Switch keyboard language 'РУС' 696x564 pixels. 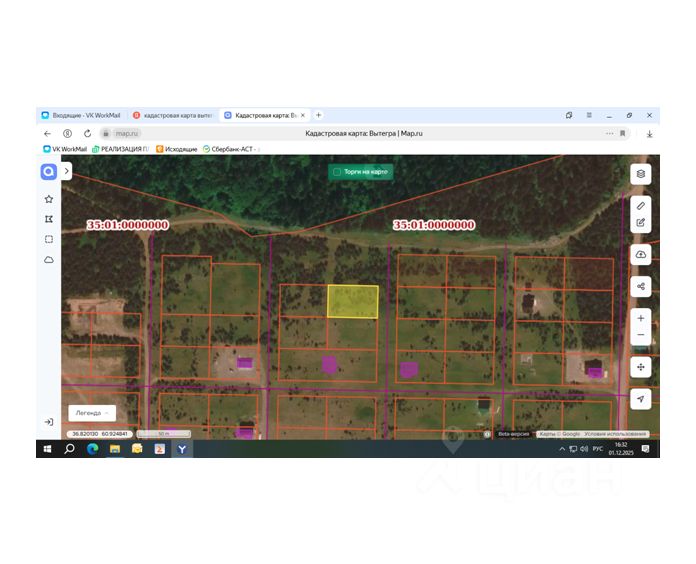pos(598,449)
